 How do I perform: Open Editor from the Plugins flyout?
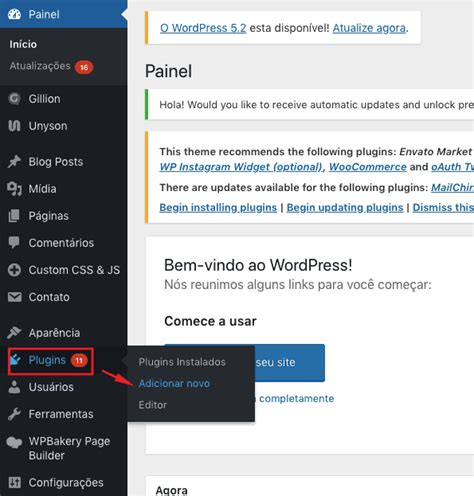pyautogui.click(x=153, y=405)
